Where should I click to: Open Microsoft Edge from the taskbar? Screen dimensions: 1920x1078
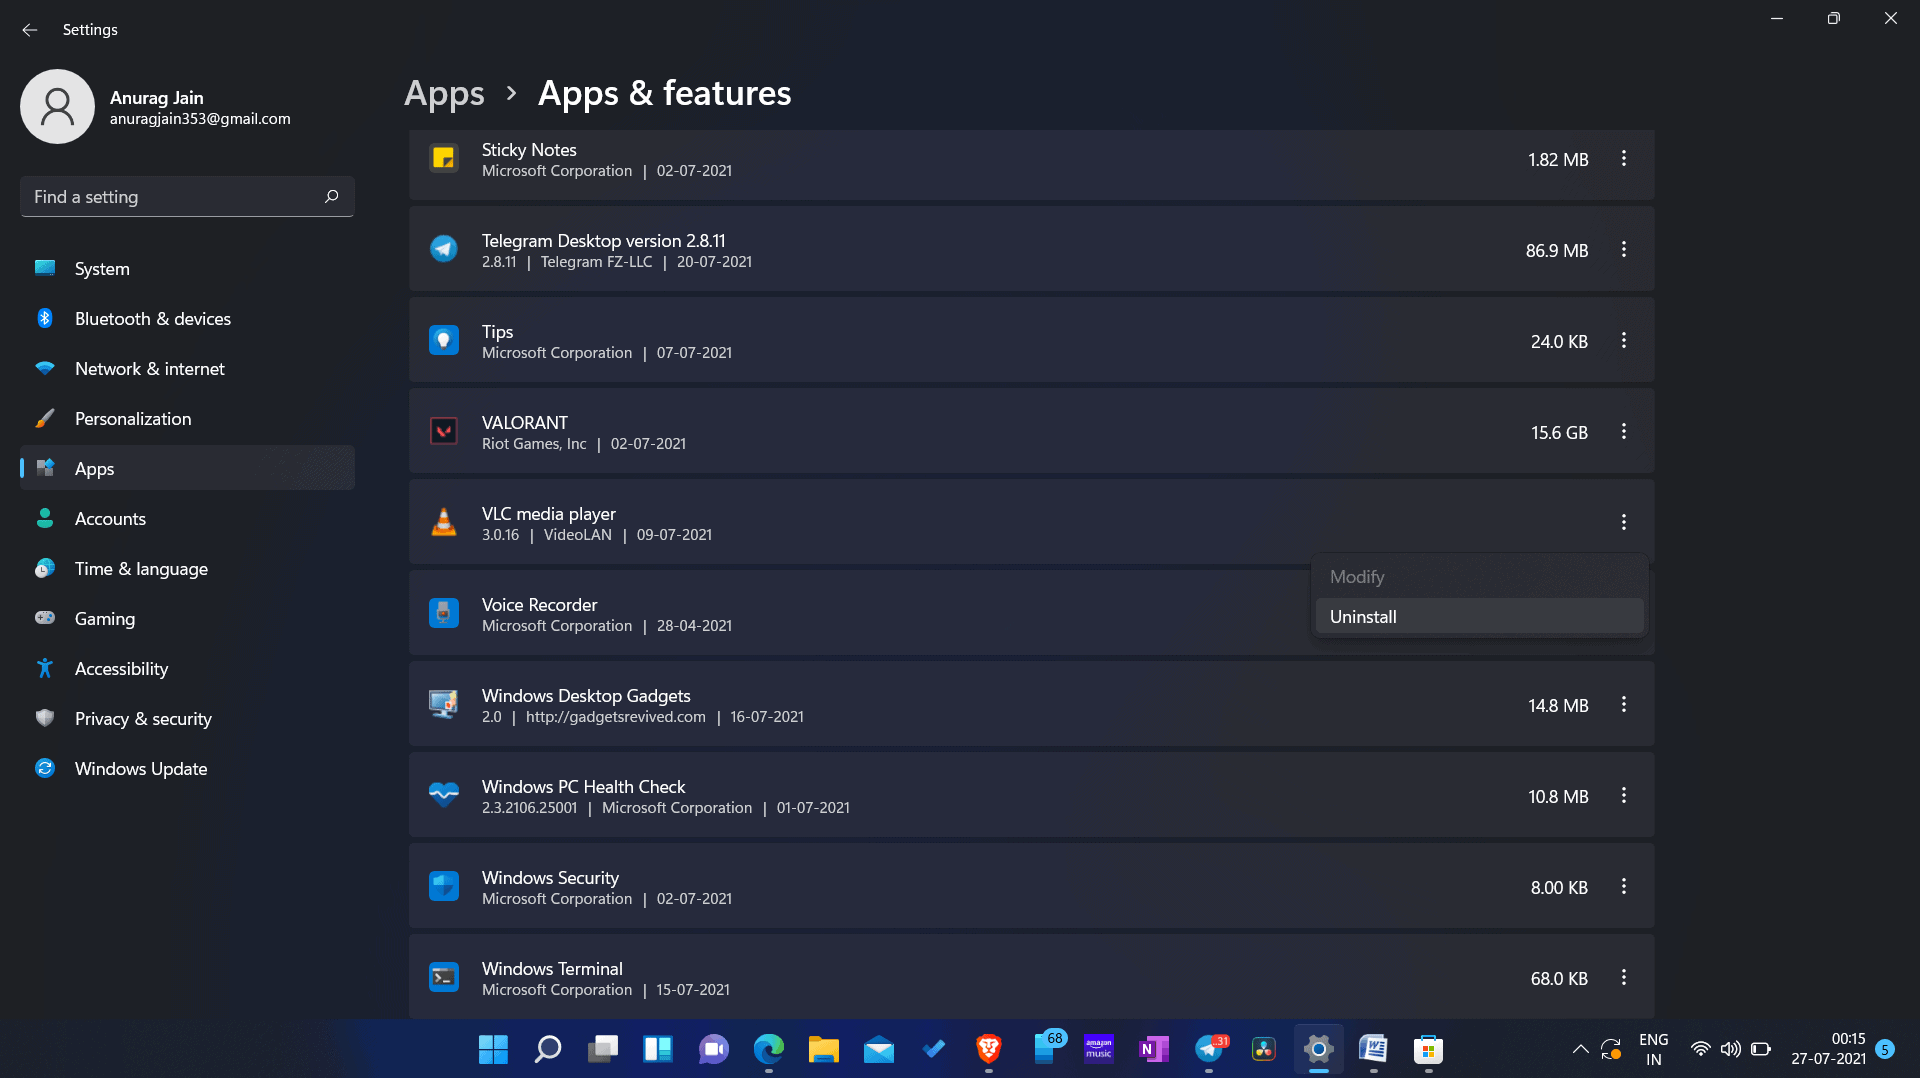point(768,1050)
